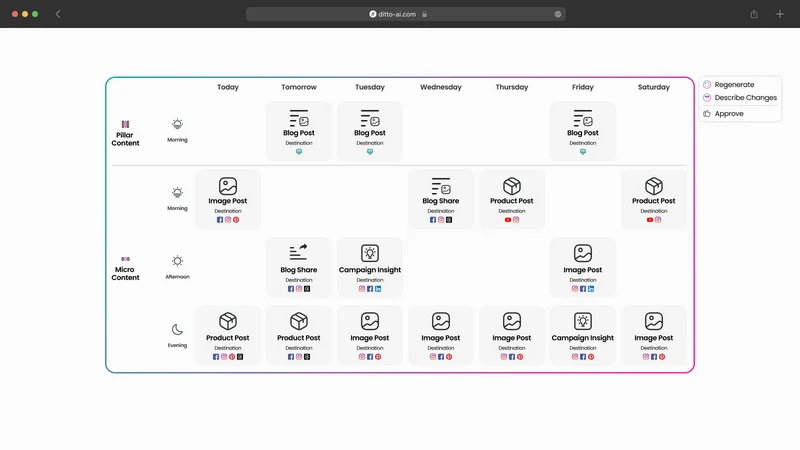Viewport: 800px width, 450px height.
Task: Click the Friday column header
Action: tap(583, 87)
